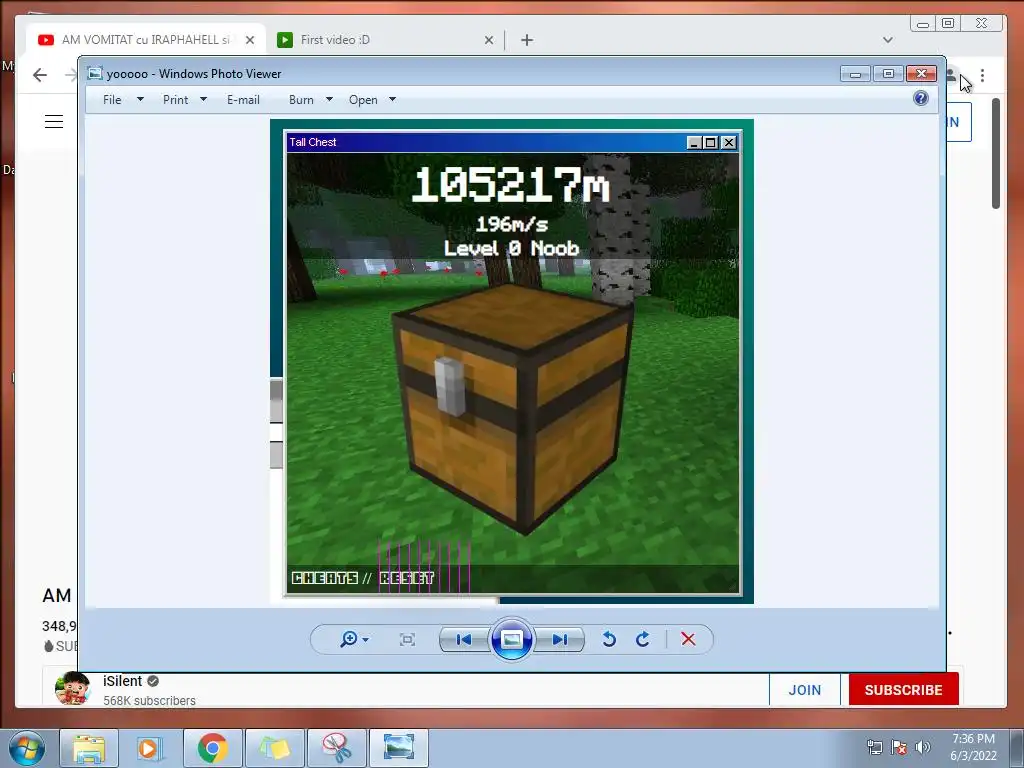
Task: Click the Action Center flag icon
Action: [x=899, y=748]
